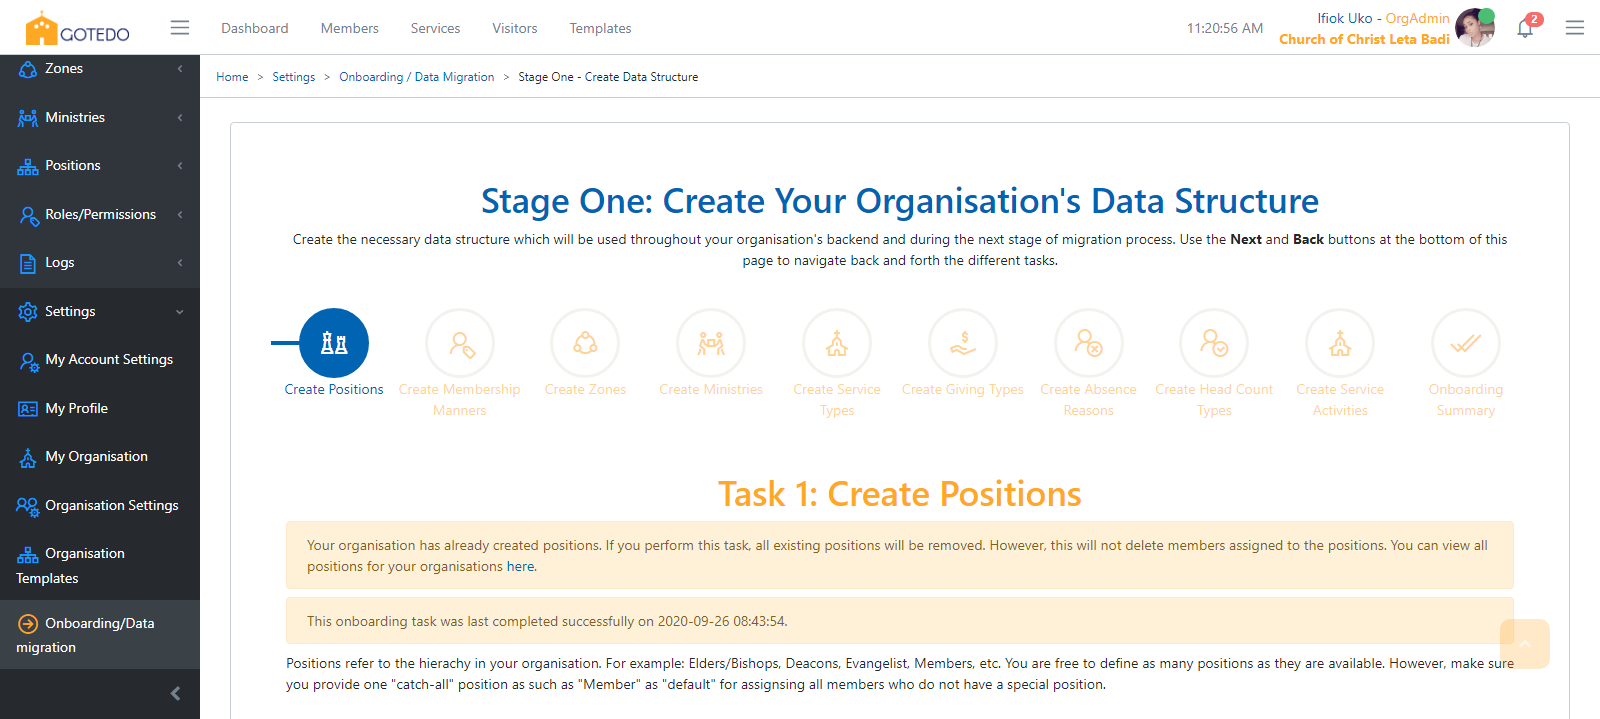Select the Create Membership Manners step icon
Screen dimensions: 1600x719
pyautogui.click(x=460, y=343)
